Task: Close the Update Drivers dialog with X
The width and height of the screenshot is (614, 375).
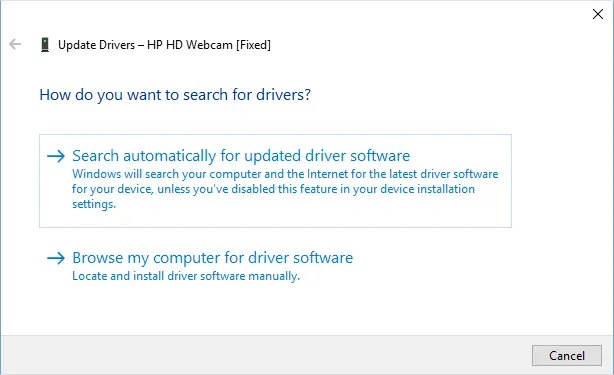Action: (x=598, y=14)
